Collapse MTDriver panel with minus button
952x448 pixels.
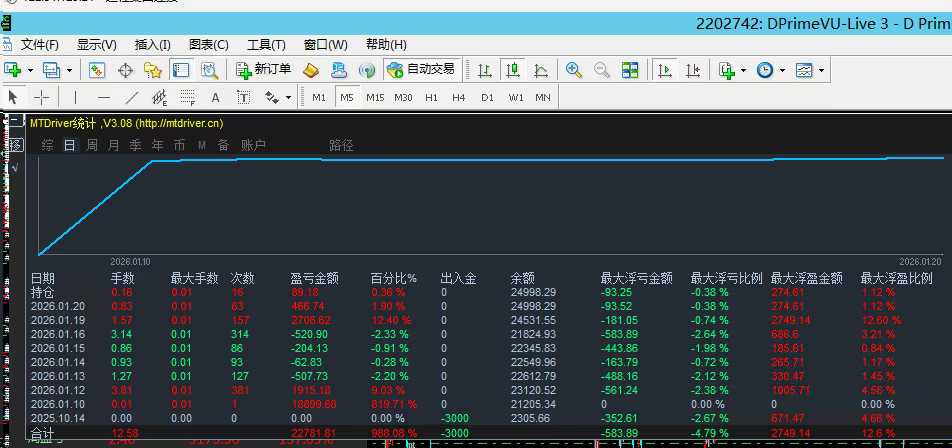click(x=16, y=121)
